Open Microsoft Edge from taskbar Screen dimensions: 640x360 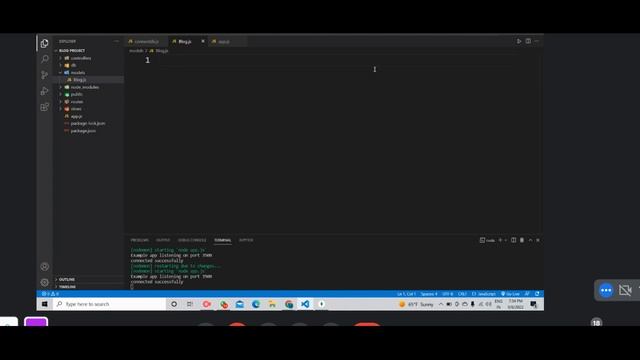coord(256,304)
